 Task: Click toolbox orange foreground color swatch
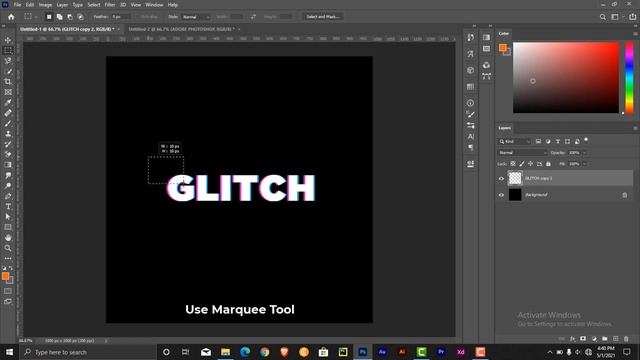coord(5,276)
